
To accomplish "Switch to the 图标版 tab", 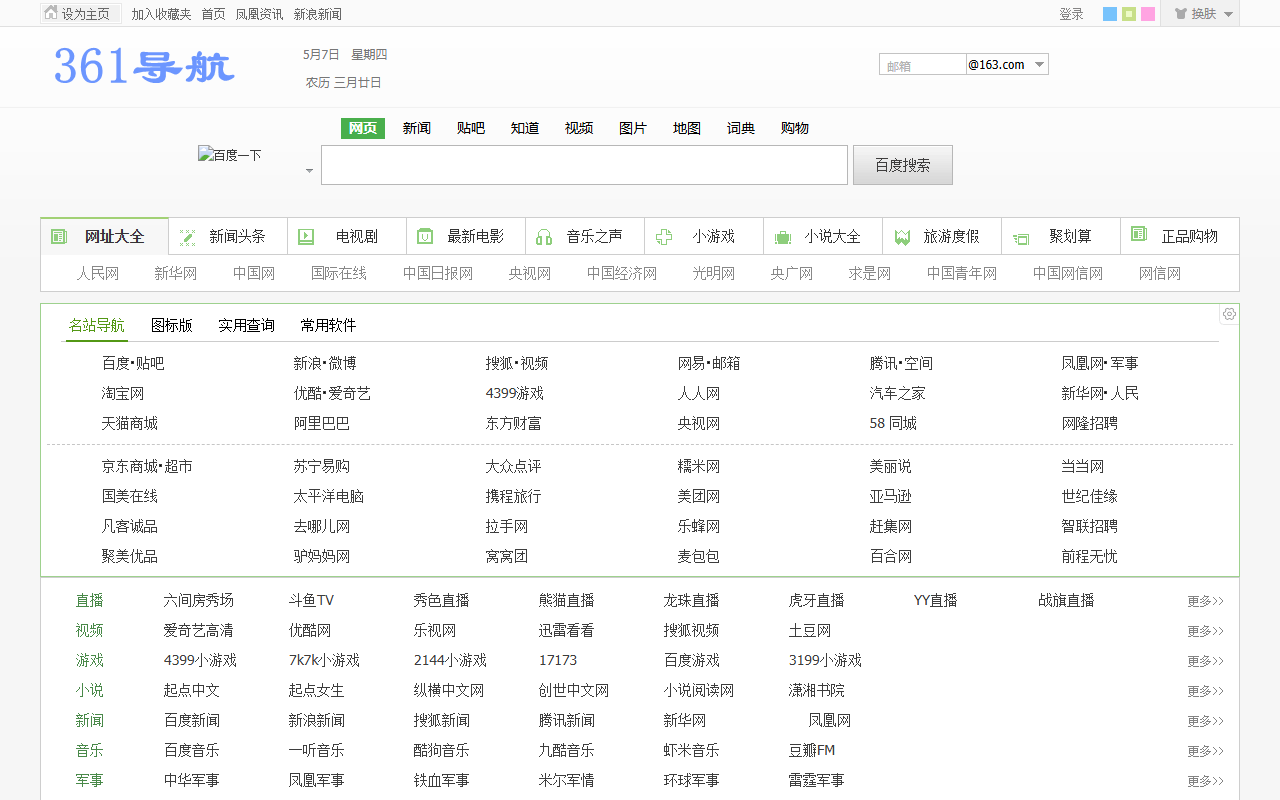I will point(172,325).
